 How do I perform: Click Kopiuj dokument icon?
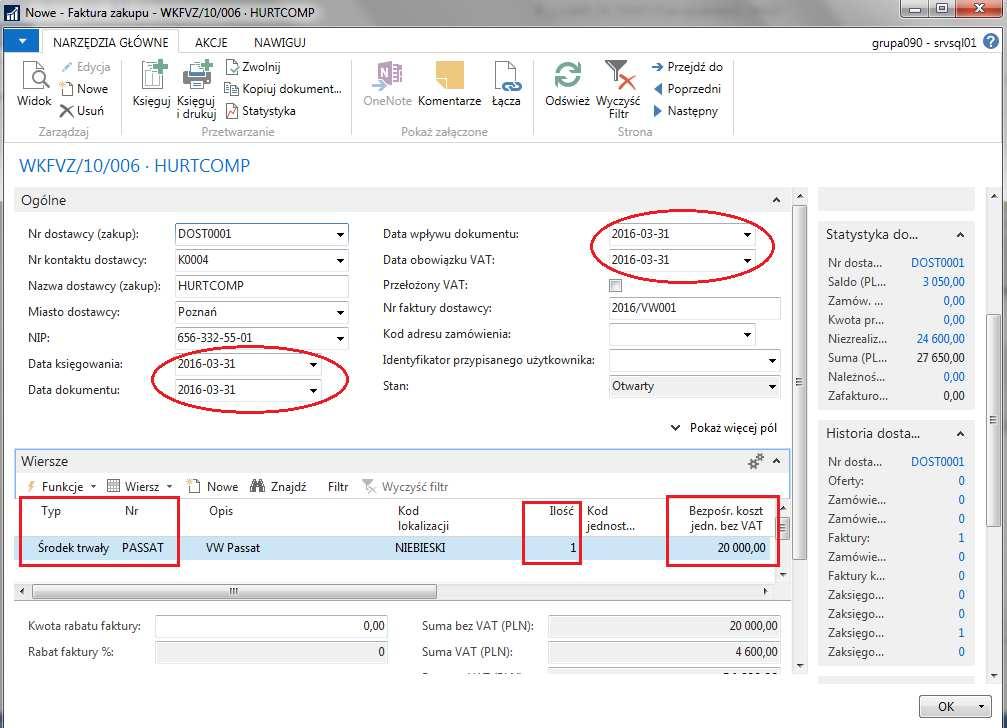pyautogui.click(x=232, y=89)
